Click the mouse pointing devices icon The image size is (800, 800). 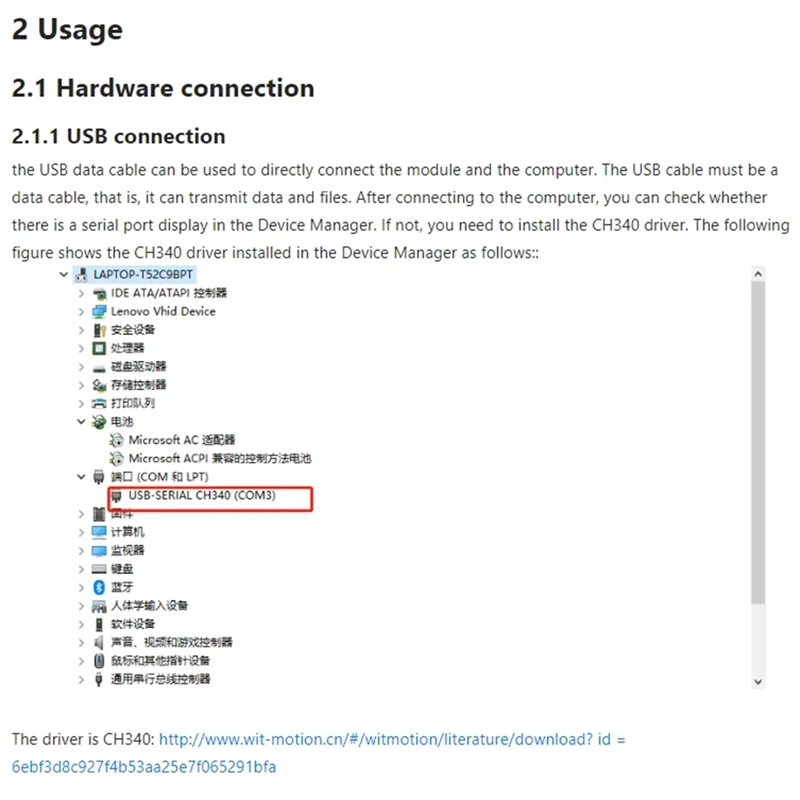[99, 661]
